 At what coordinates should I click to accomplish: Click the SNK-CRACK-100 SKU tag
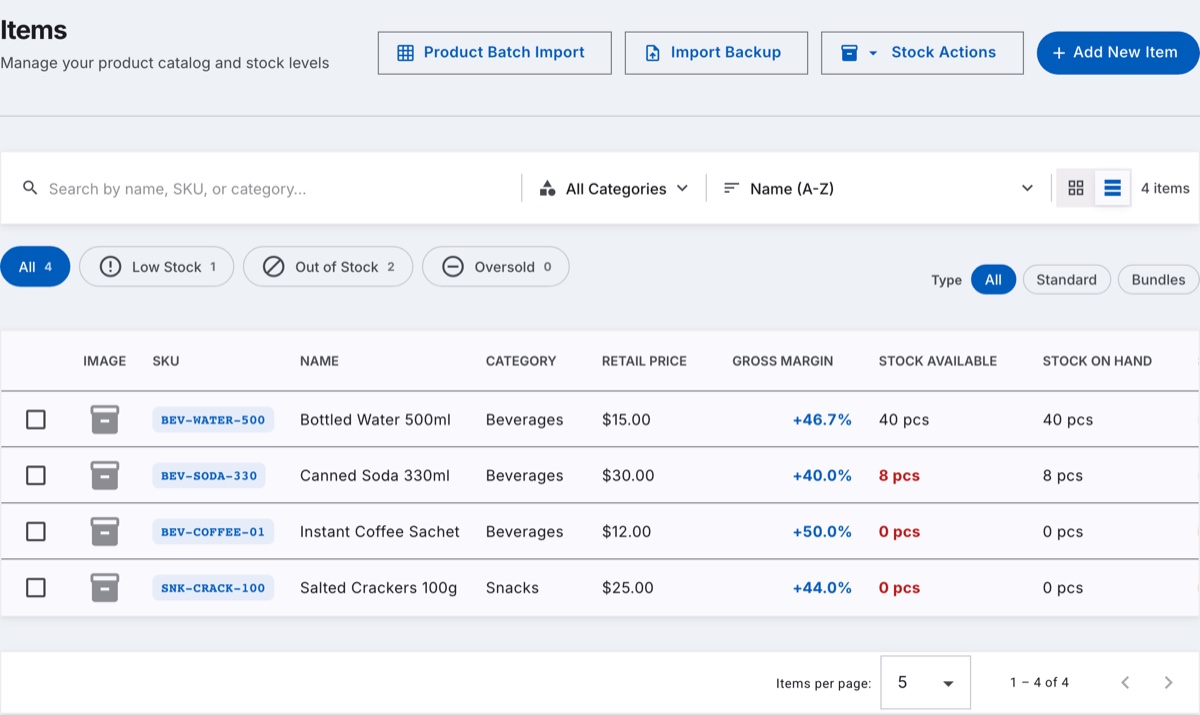(213, 588)
